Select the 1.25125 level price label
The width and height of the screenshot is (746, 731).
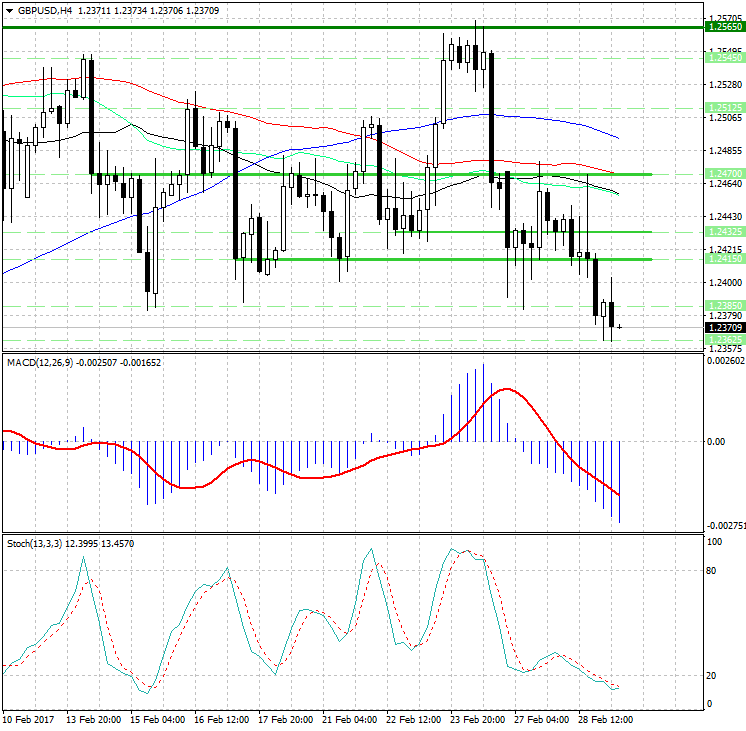(724, 107)
